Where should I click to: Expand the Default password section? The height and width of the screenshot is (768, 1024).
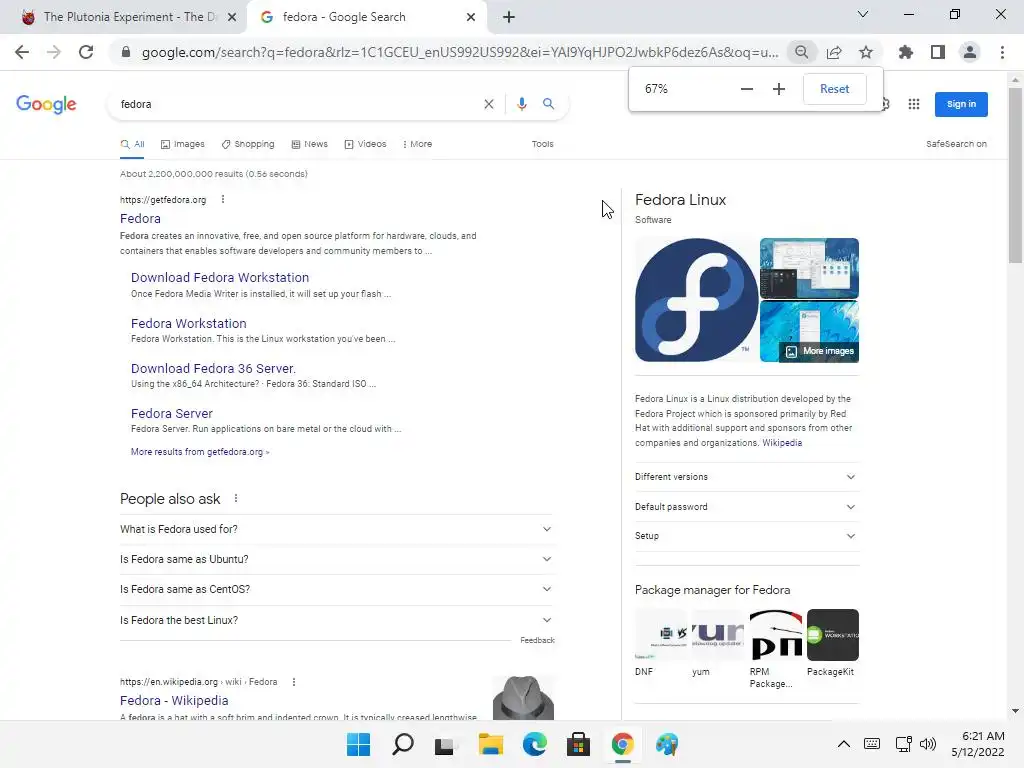tap(746, 507)
